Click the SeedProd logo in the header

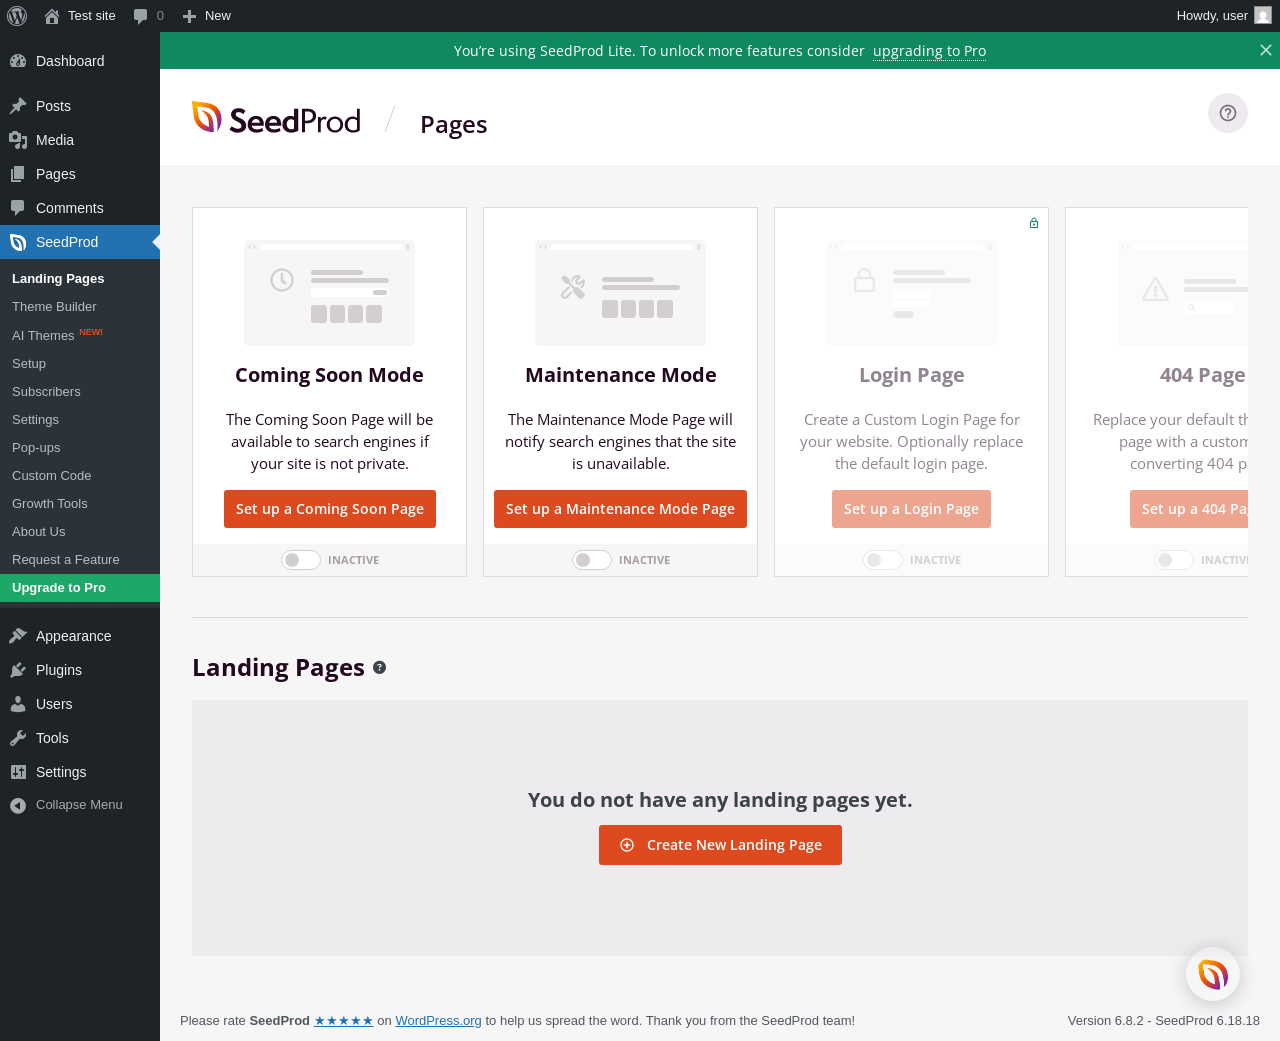click(276, 119)
